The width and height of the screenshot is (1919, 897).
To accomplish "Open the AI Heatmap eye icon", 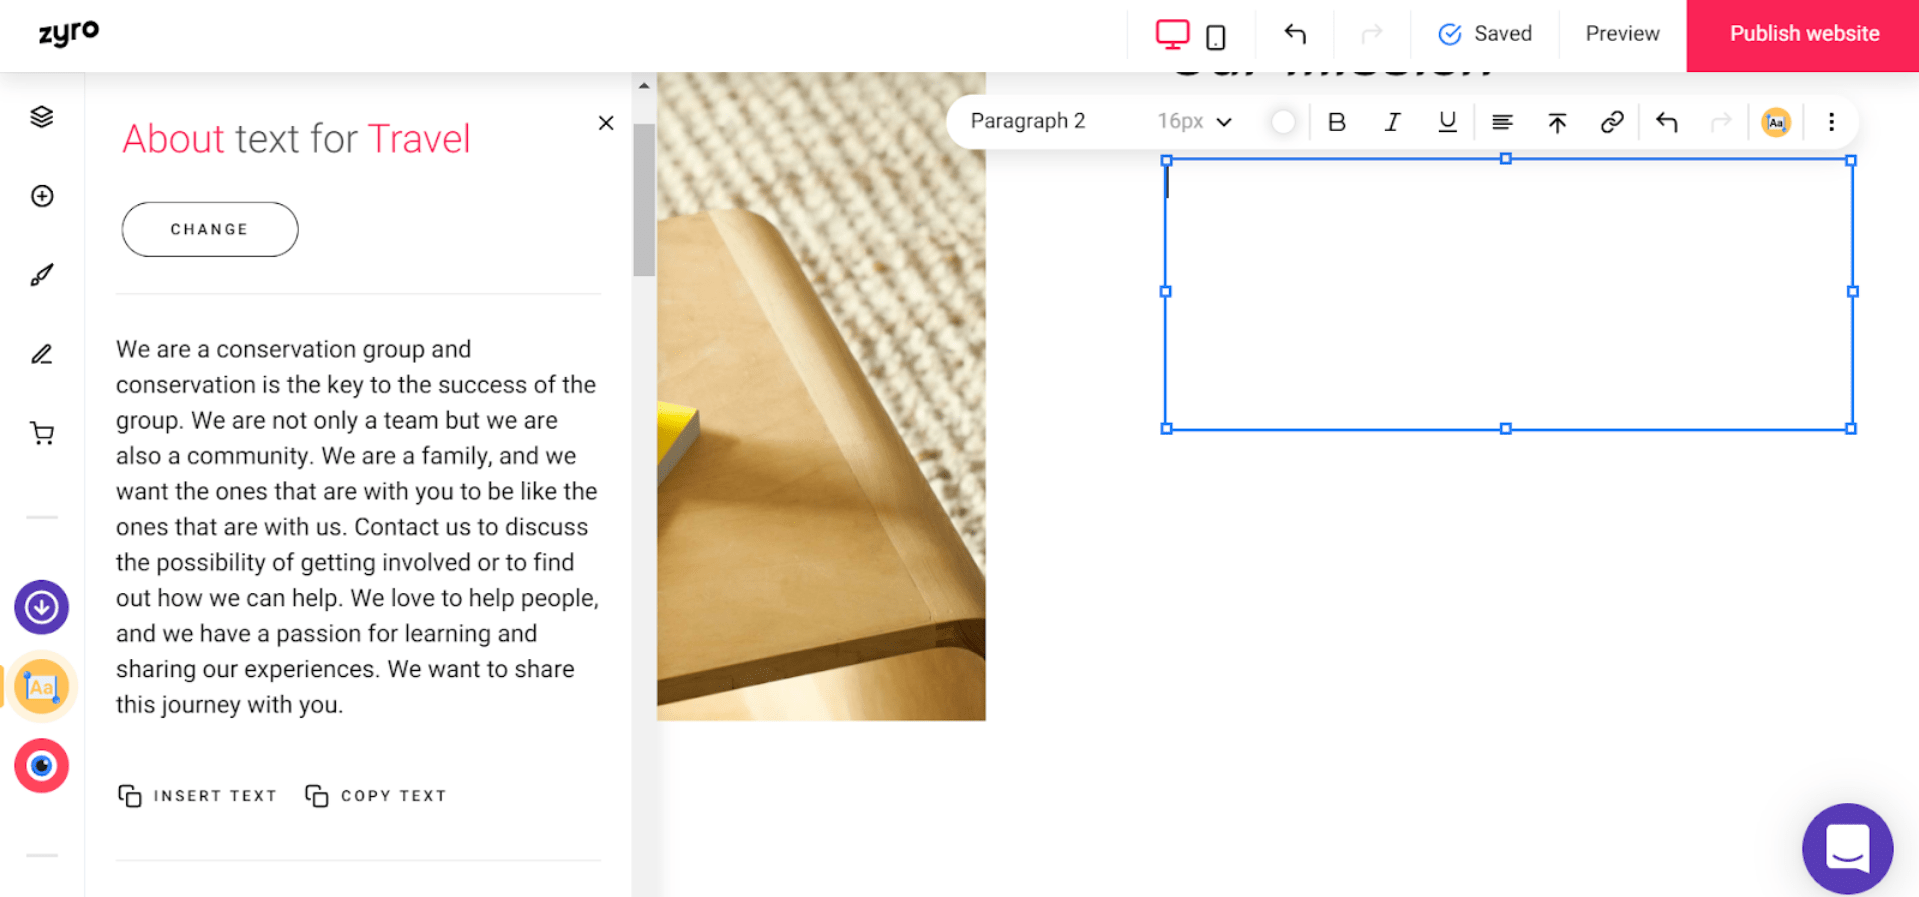I will point(41,766).
